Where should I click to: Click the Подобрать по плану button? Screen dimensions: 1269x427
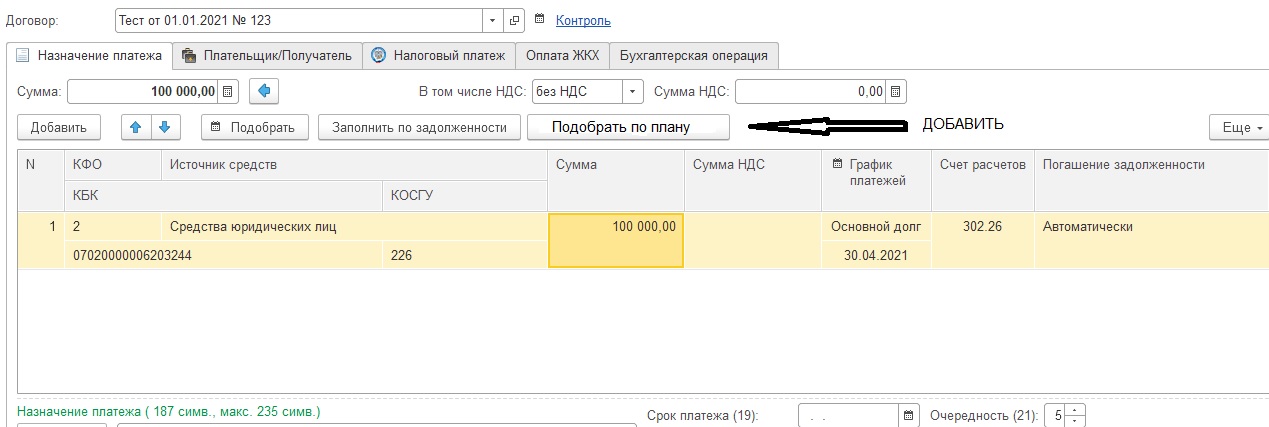click(x=628, y=127)
